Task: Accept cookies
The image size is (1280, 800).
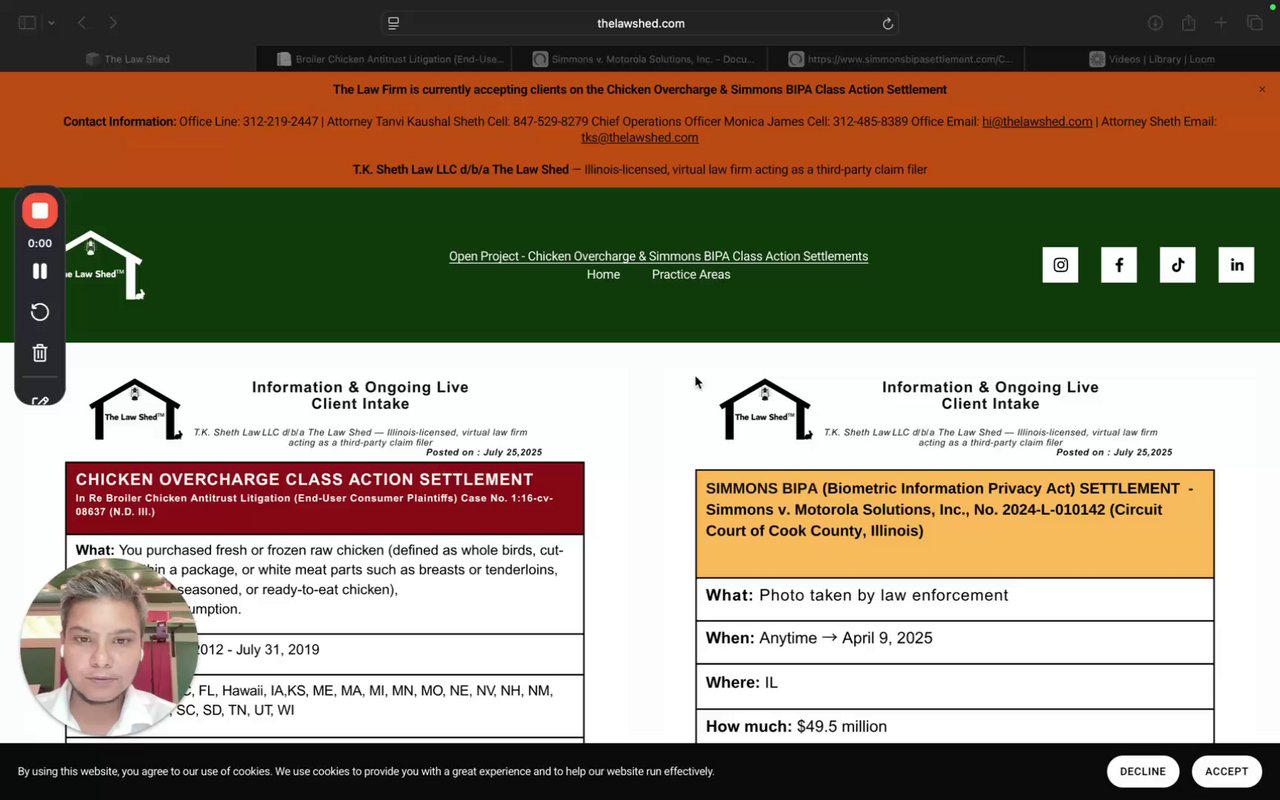Action: click(1226, 771)
